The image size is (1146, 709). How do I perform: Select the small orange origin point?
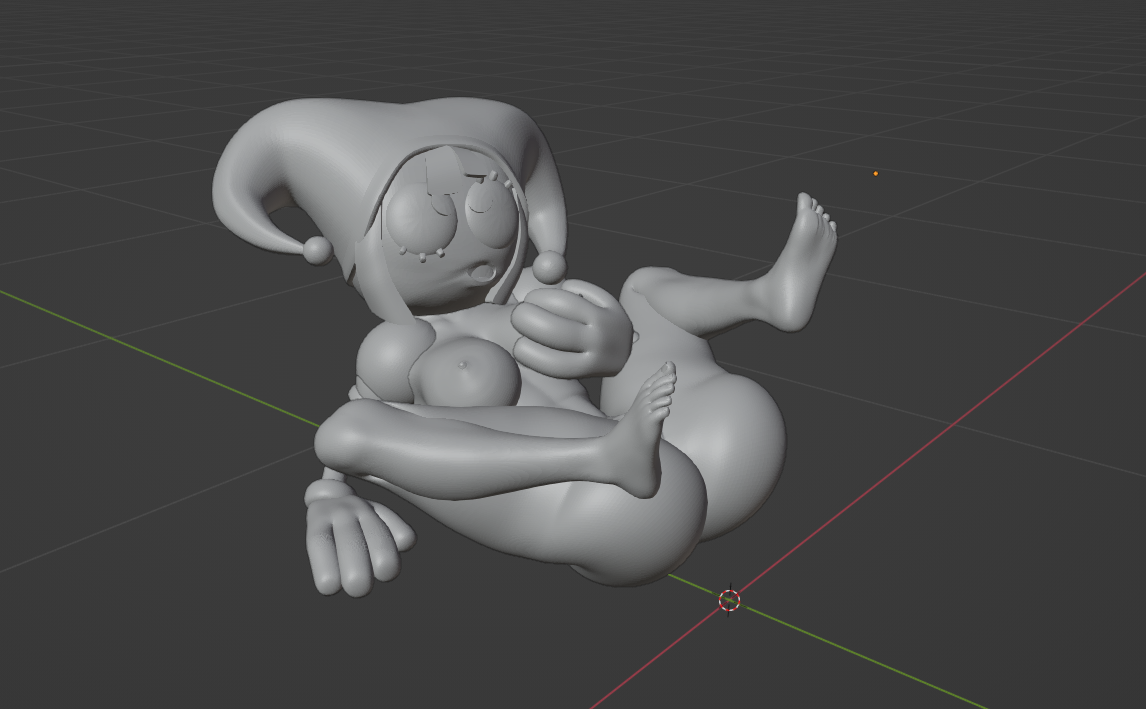point(876,173)
